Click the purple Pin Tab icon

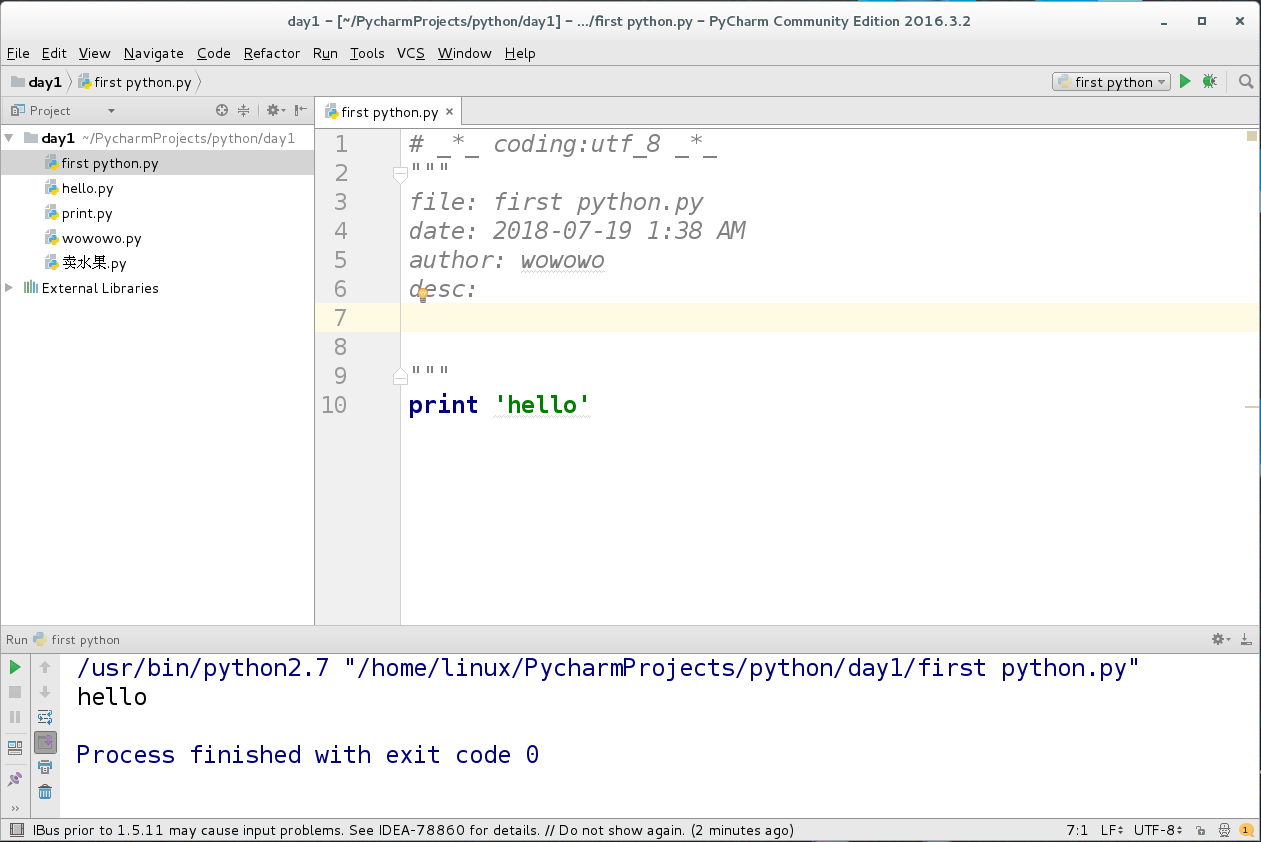15,778
